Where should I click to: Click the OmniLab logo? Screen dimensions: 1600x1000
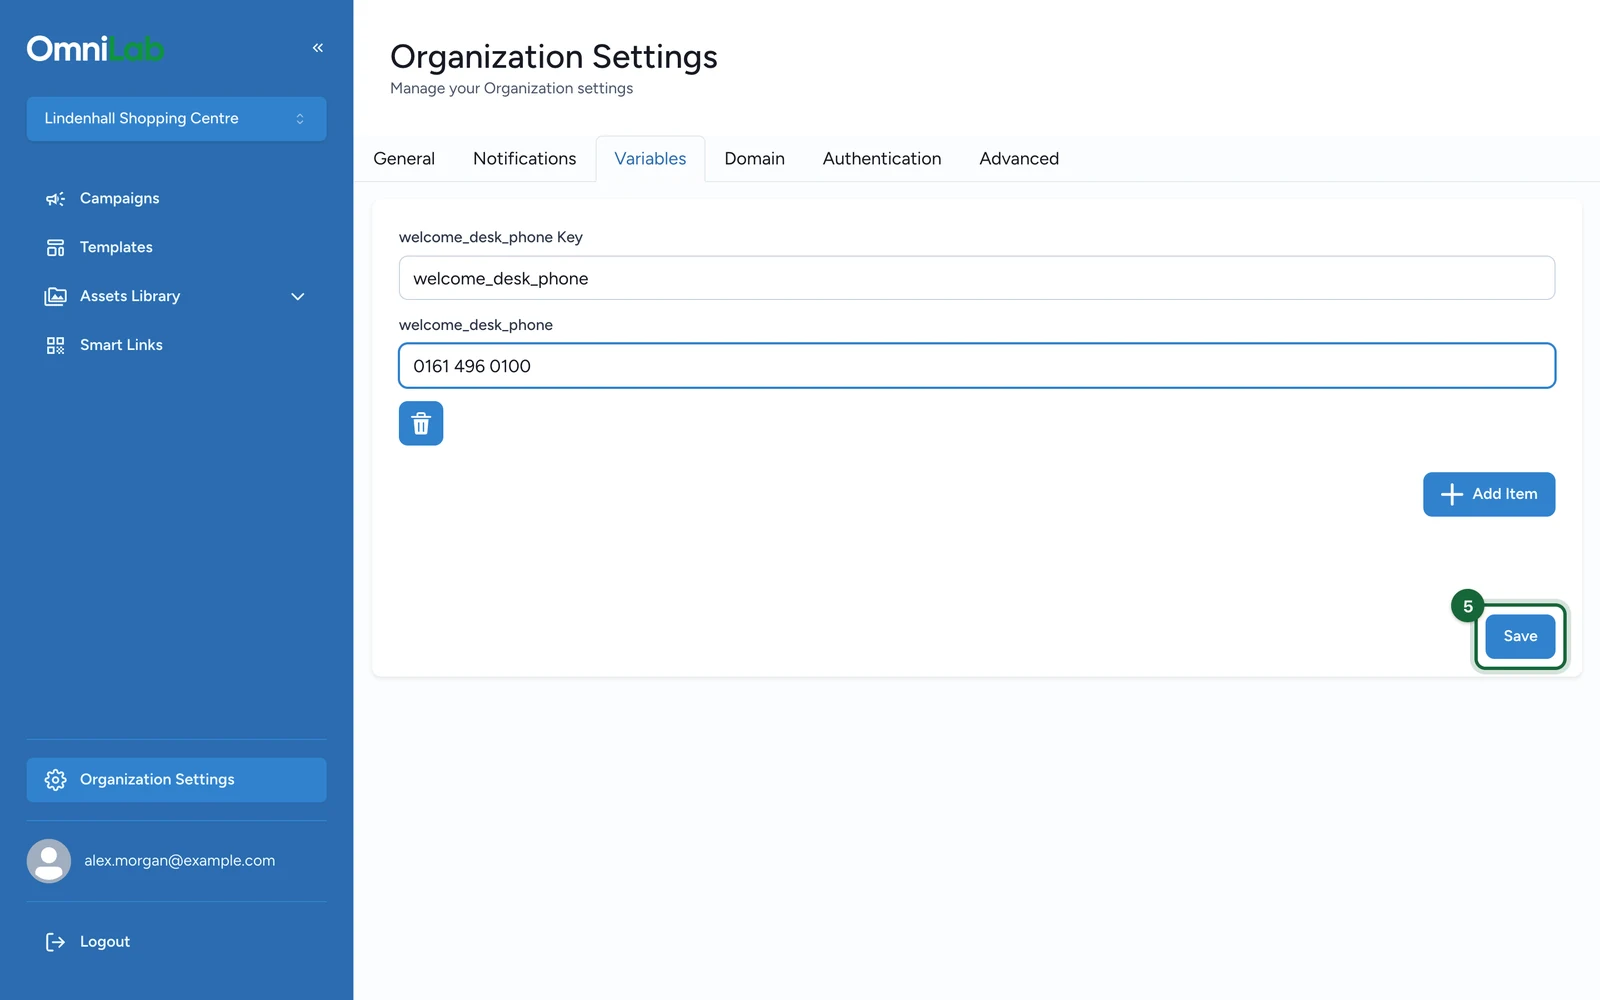pyautogui.click(x=95, y=48)
